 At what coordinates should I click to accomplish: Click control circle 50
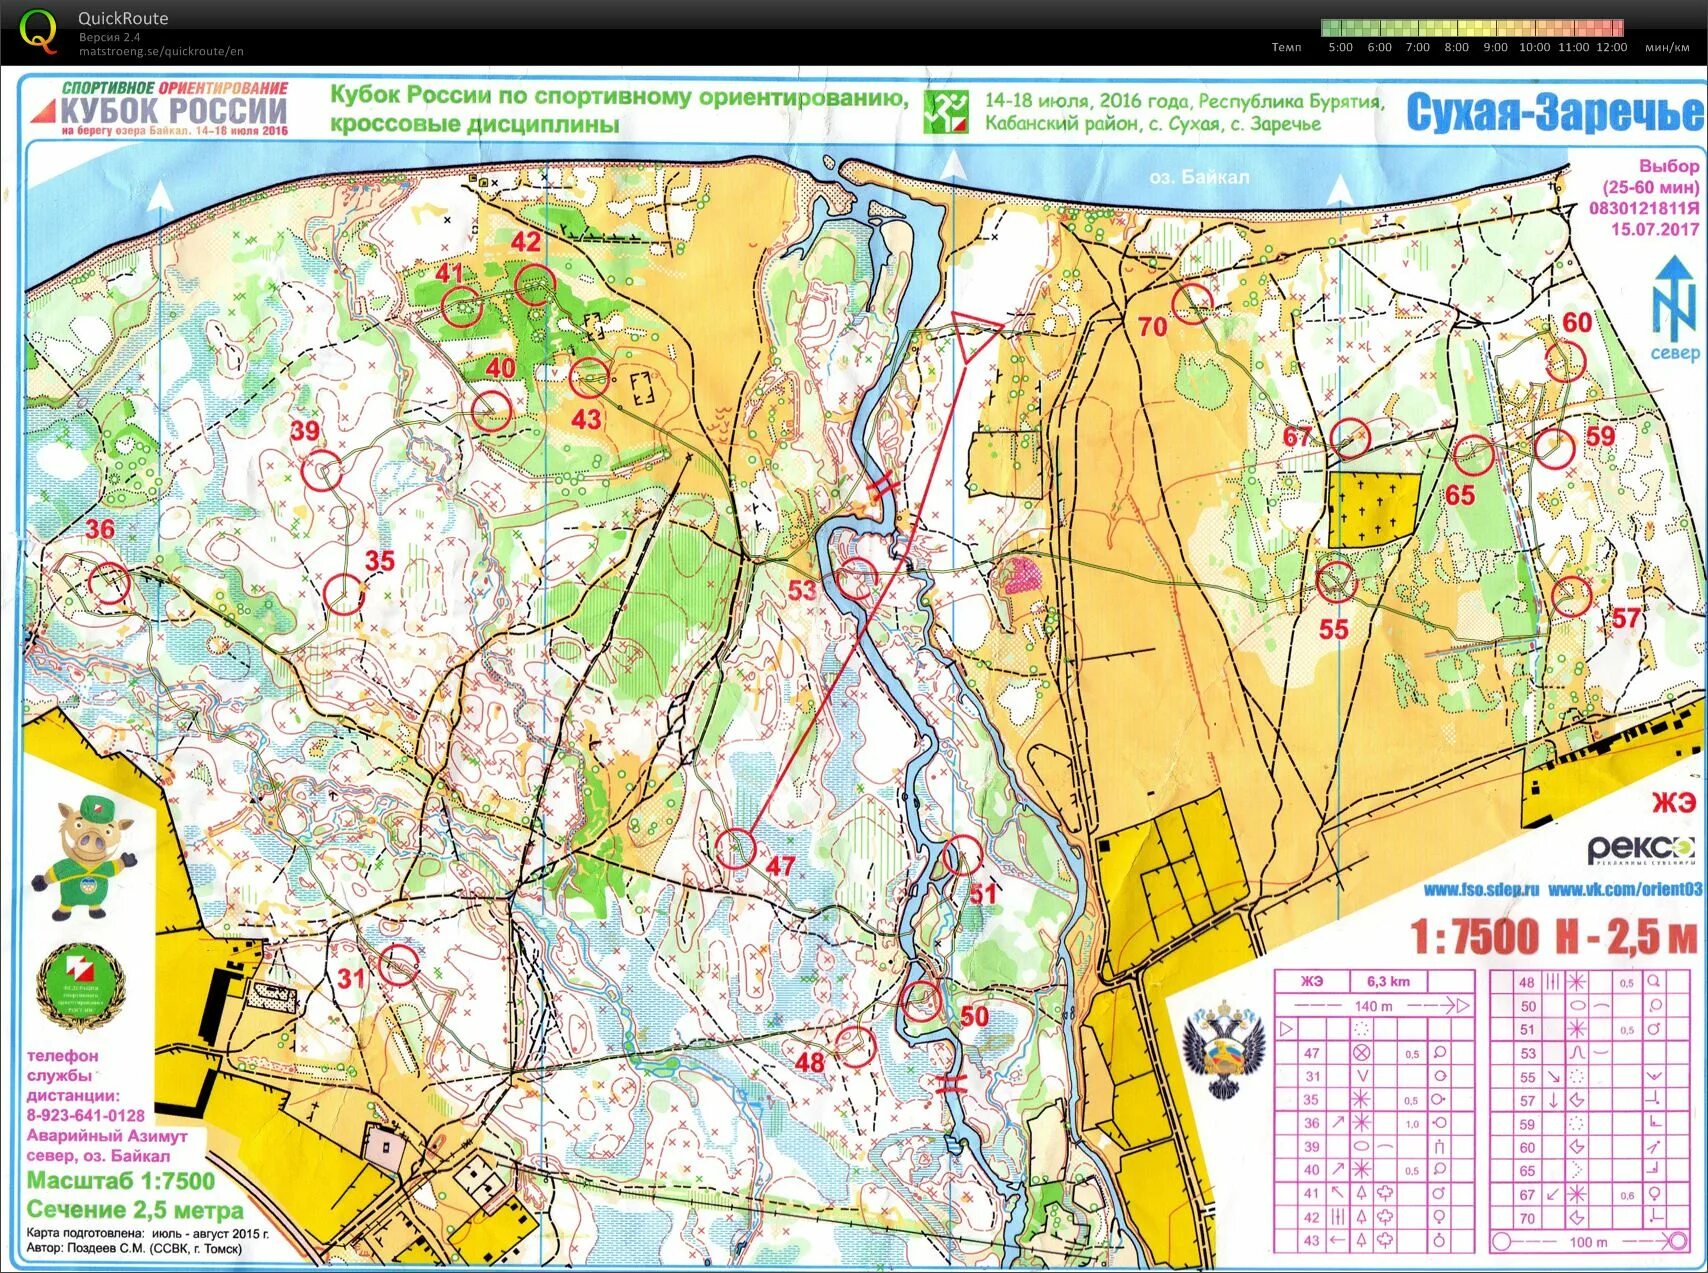[x=922, y=1000]
